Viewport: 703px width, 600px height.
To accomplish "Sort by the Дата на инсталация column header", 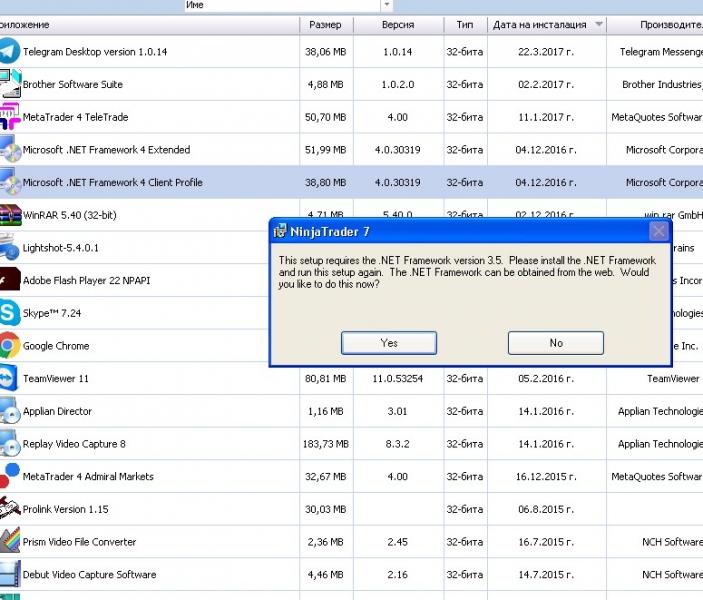I will (x=547, y=25).
